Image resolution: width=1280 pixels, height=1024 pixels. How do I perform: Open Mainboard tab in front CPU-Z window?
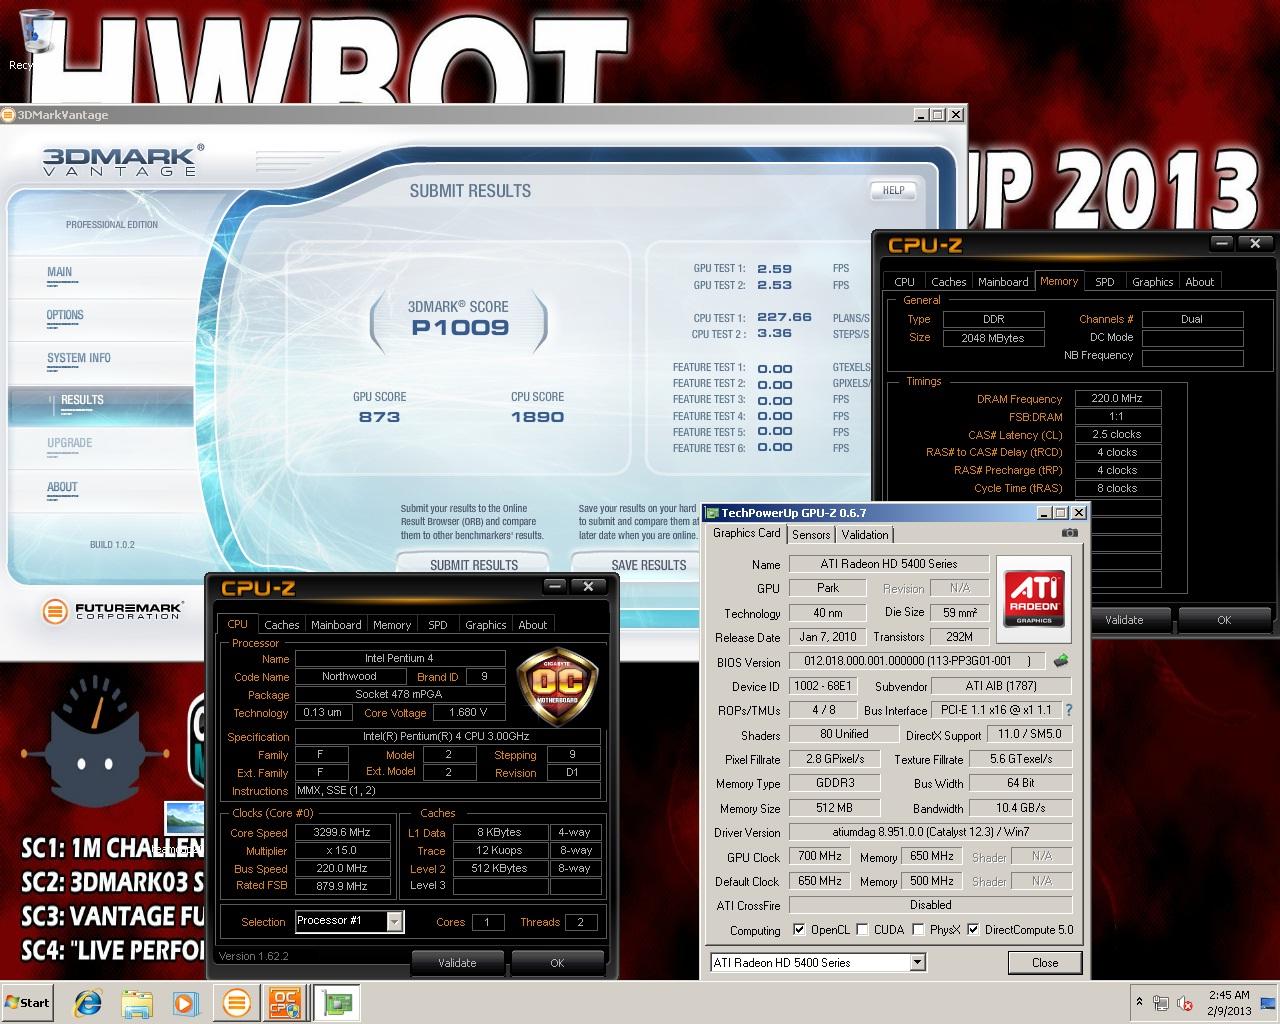[336, 625]
